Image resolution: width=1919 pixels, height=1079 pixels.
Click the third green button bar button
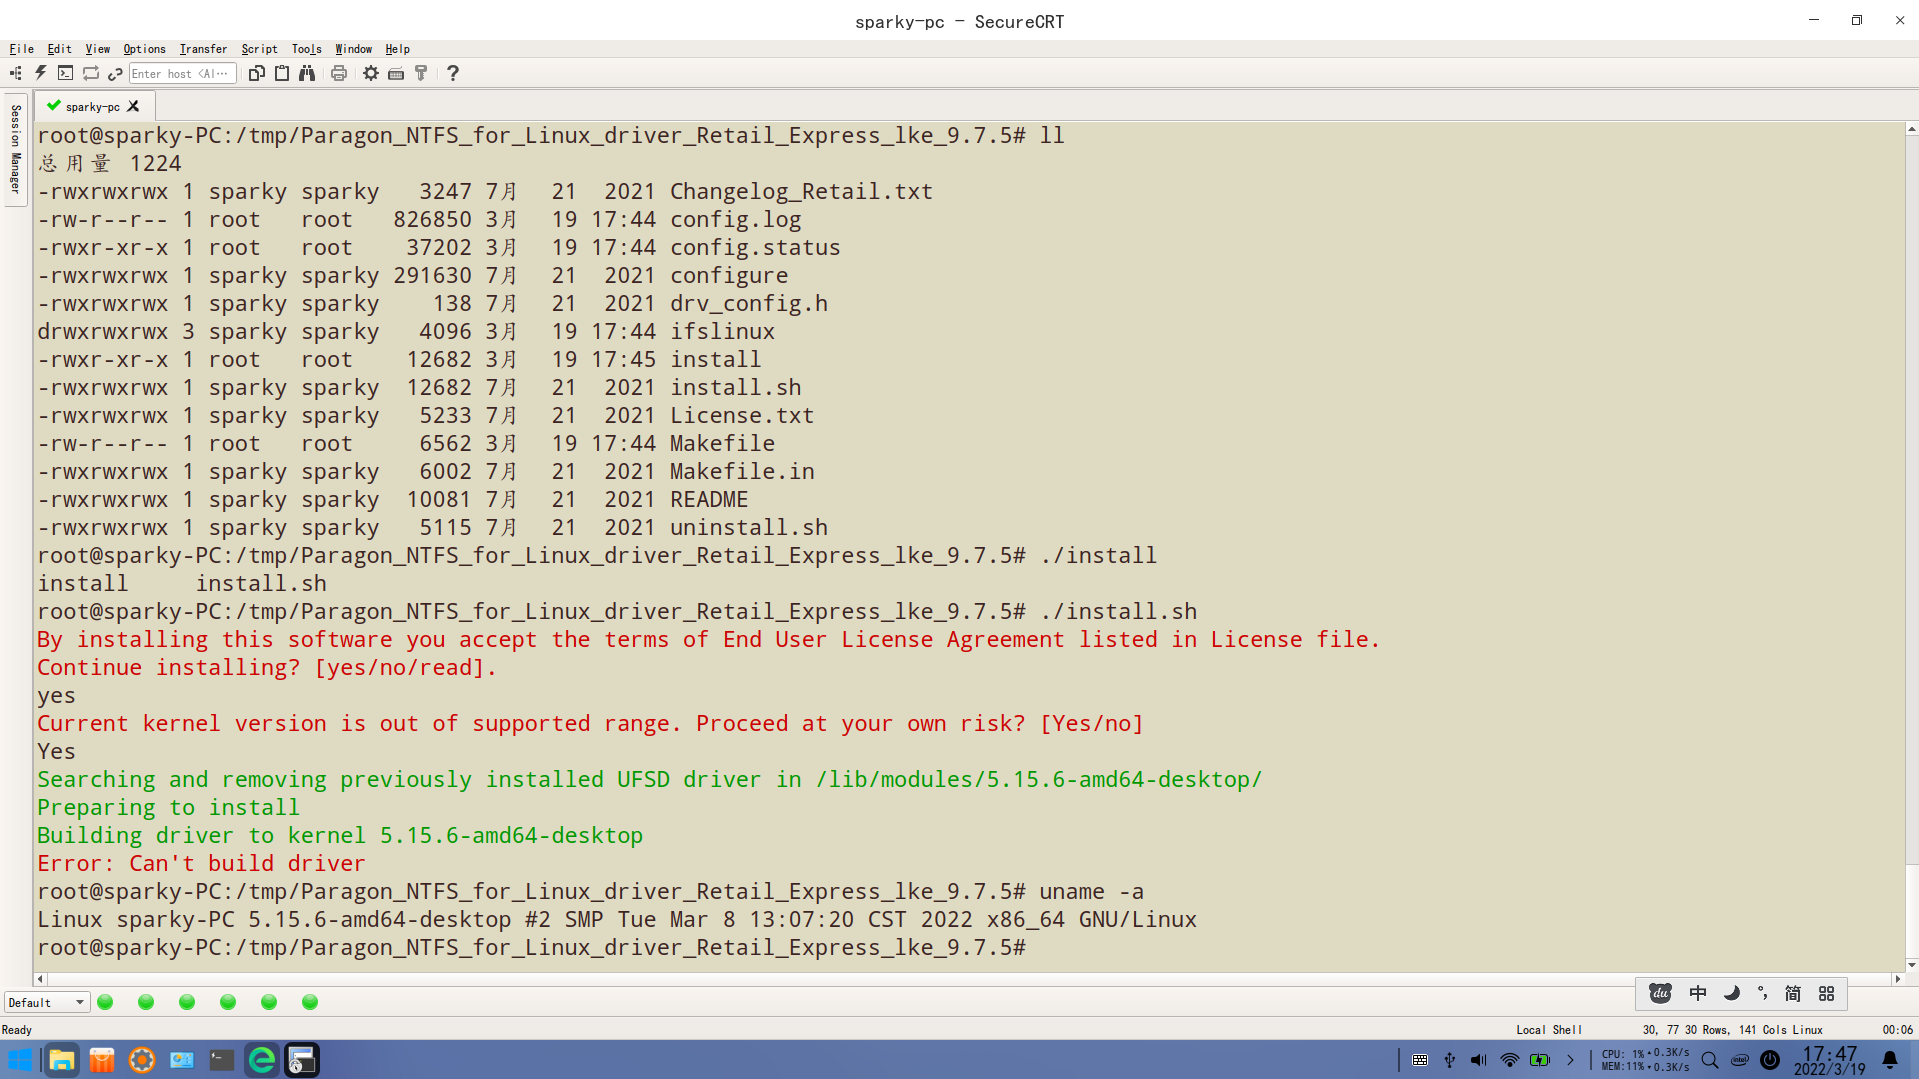[x=187, y=1002]
